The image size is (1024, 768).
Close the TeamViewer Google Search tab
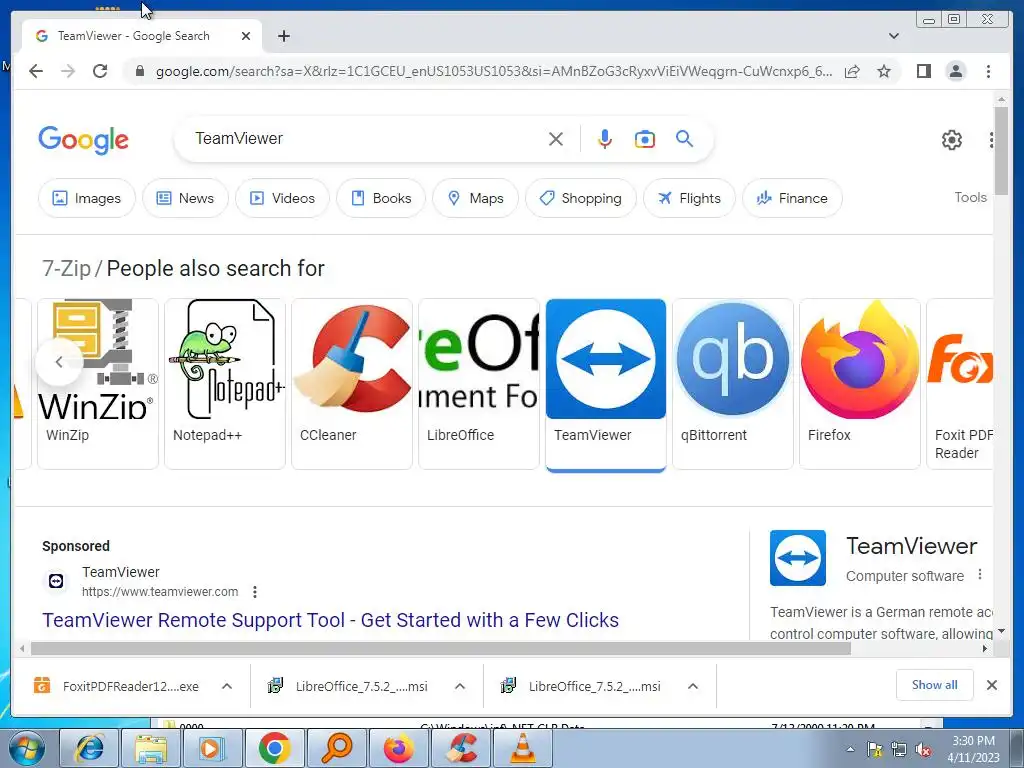[246, 36]
